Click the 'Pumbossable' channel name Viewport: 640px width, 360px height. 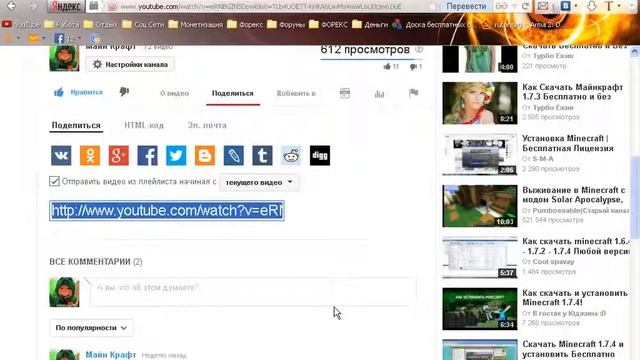581,210
